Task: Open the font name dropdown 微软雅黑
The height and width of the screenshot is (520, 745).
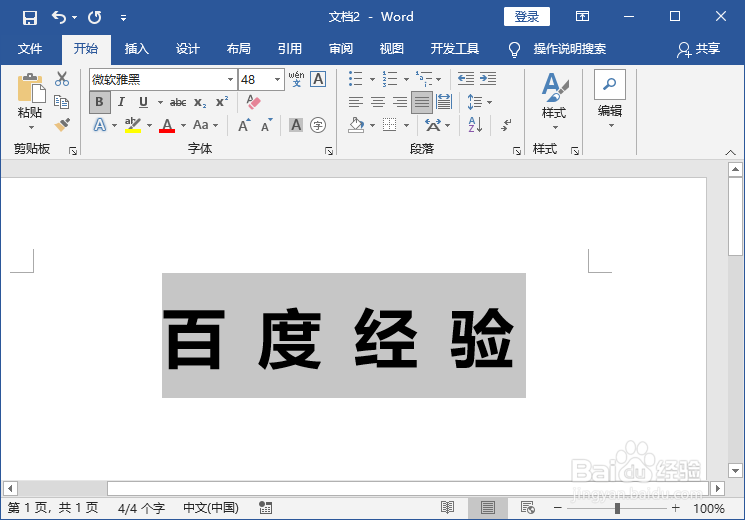Action: click(x=230, y=79)
